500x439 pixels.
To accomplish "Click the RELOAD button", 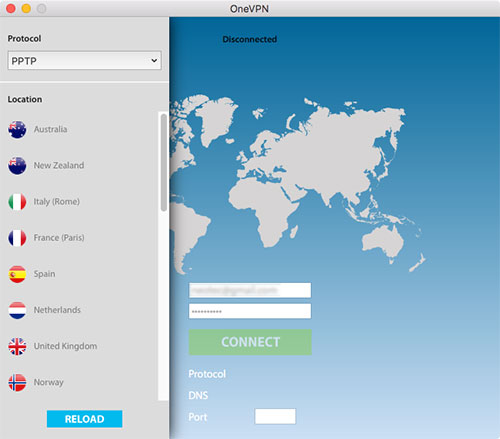I will (85, 419).
